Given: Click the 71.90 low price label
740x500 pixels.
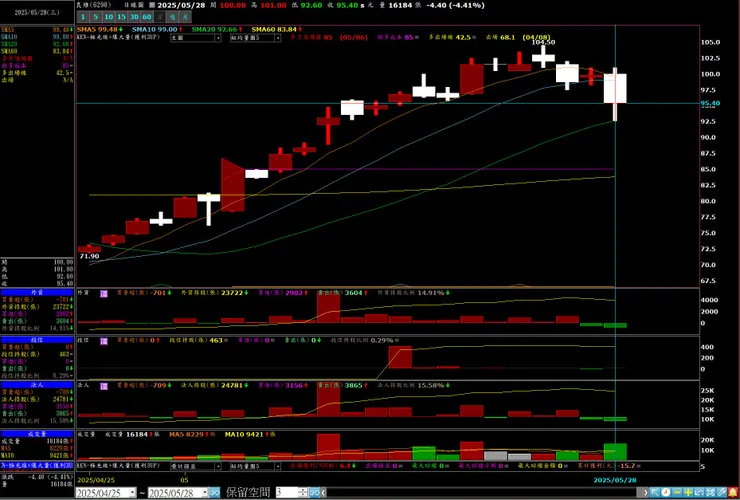Looking at the screenshot, I should pos(89,256).
